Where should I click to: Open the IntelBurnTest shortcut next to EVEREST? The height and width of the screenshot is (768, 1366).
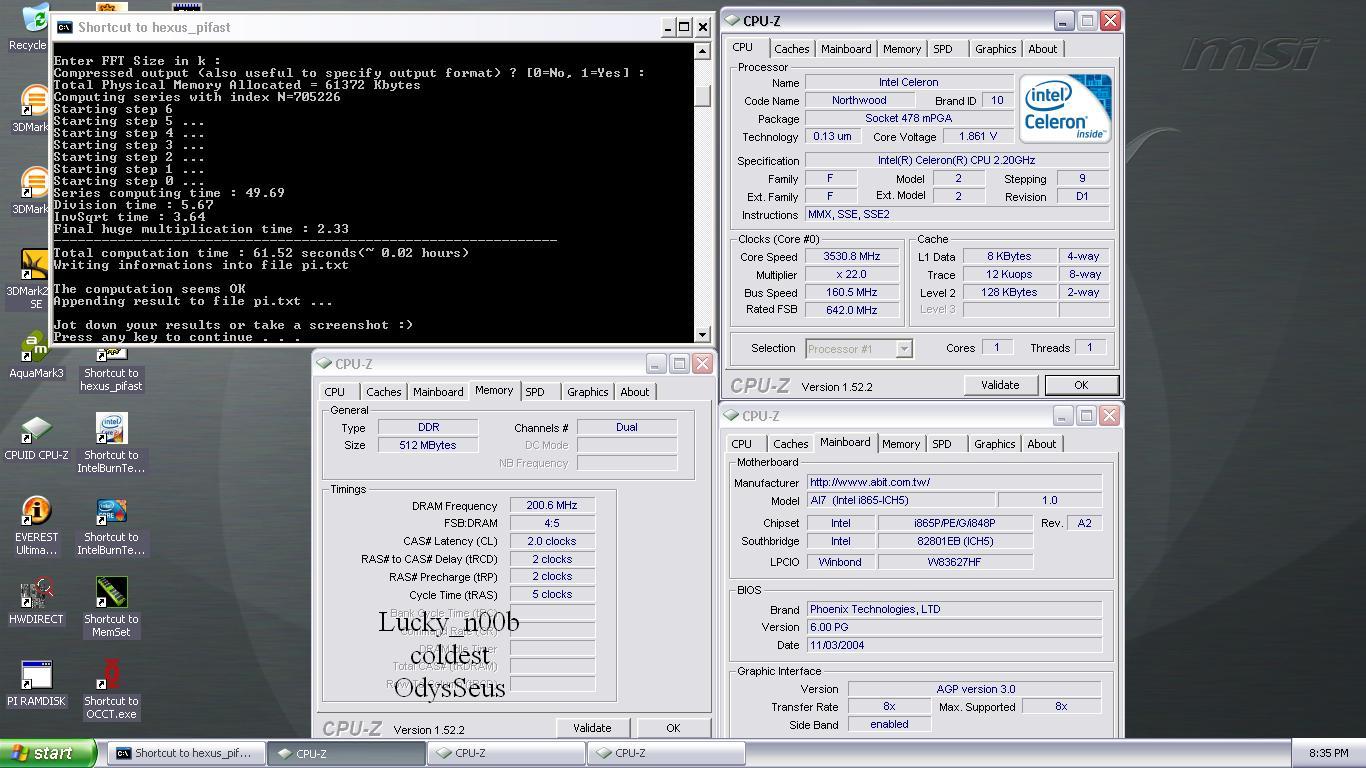[111, 526]
